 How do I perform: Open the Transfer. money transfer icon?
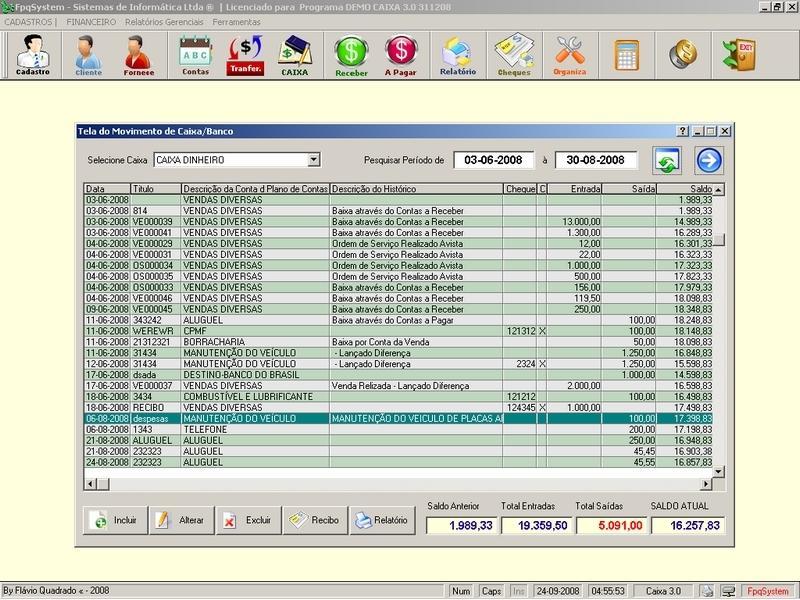(x=245, y=54)
